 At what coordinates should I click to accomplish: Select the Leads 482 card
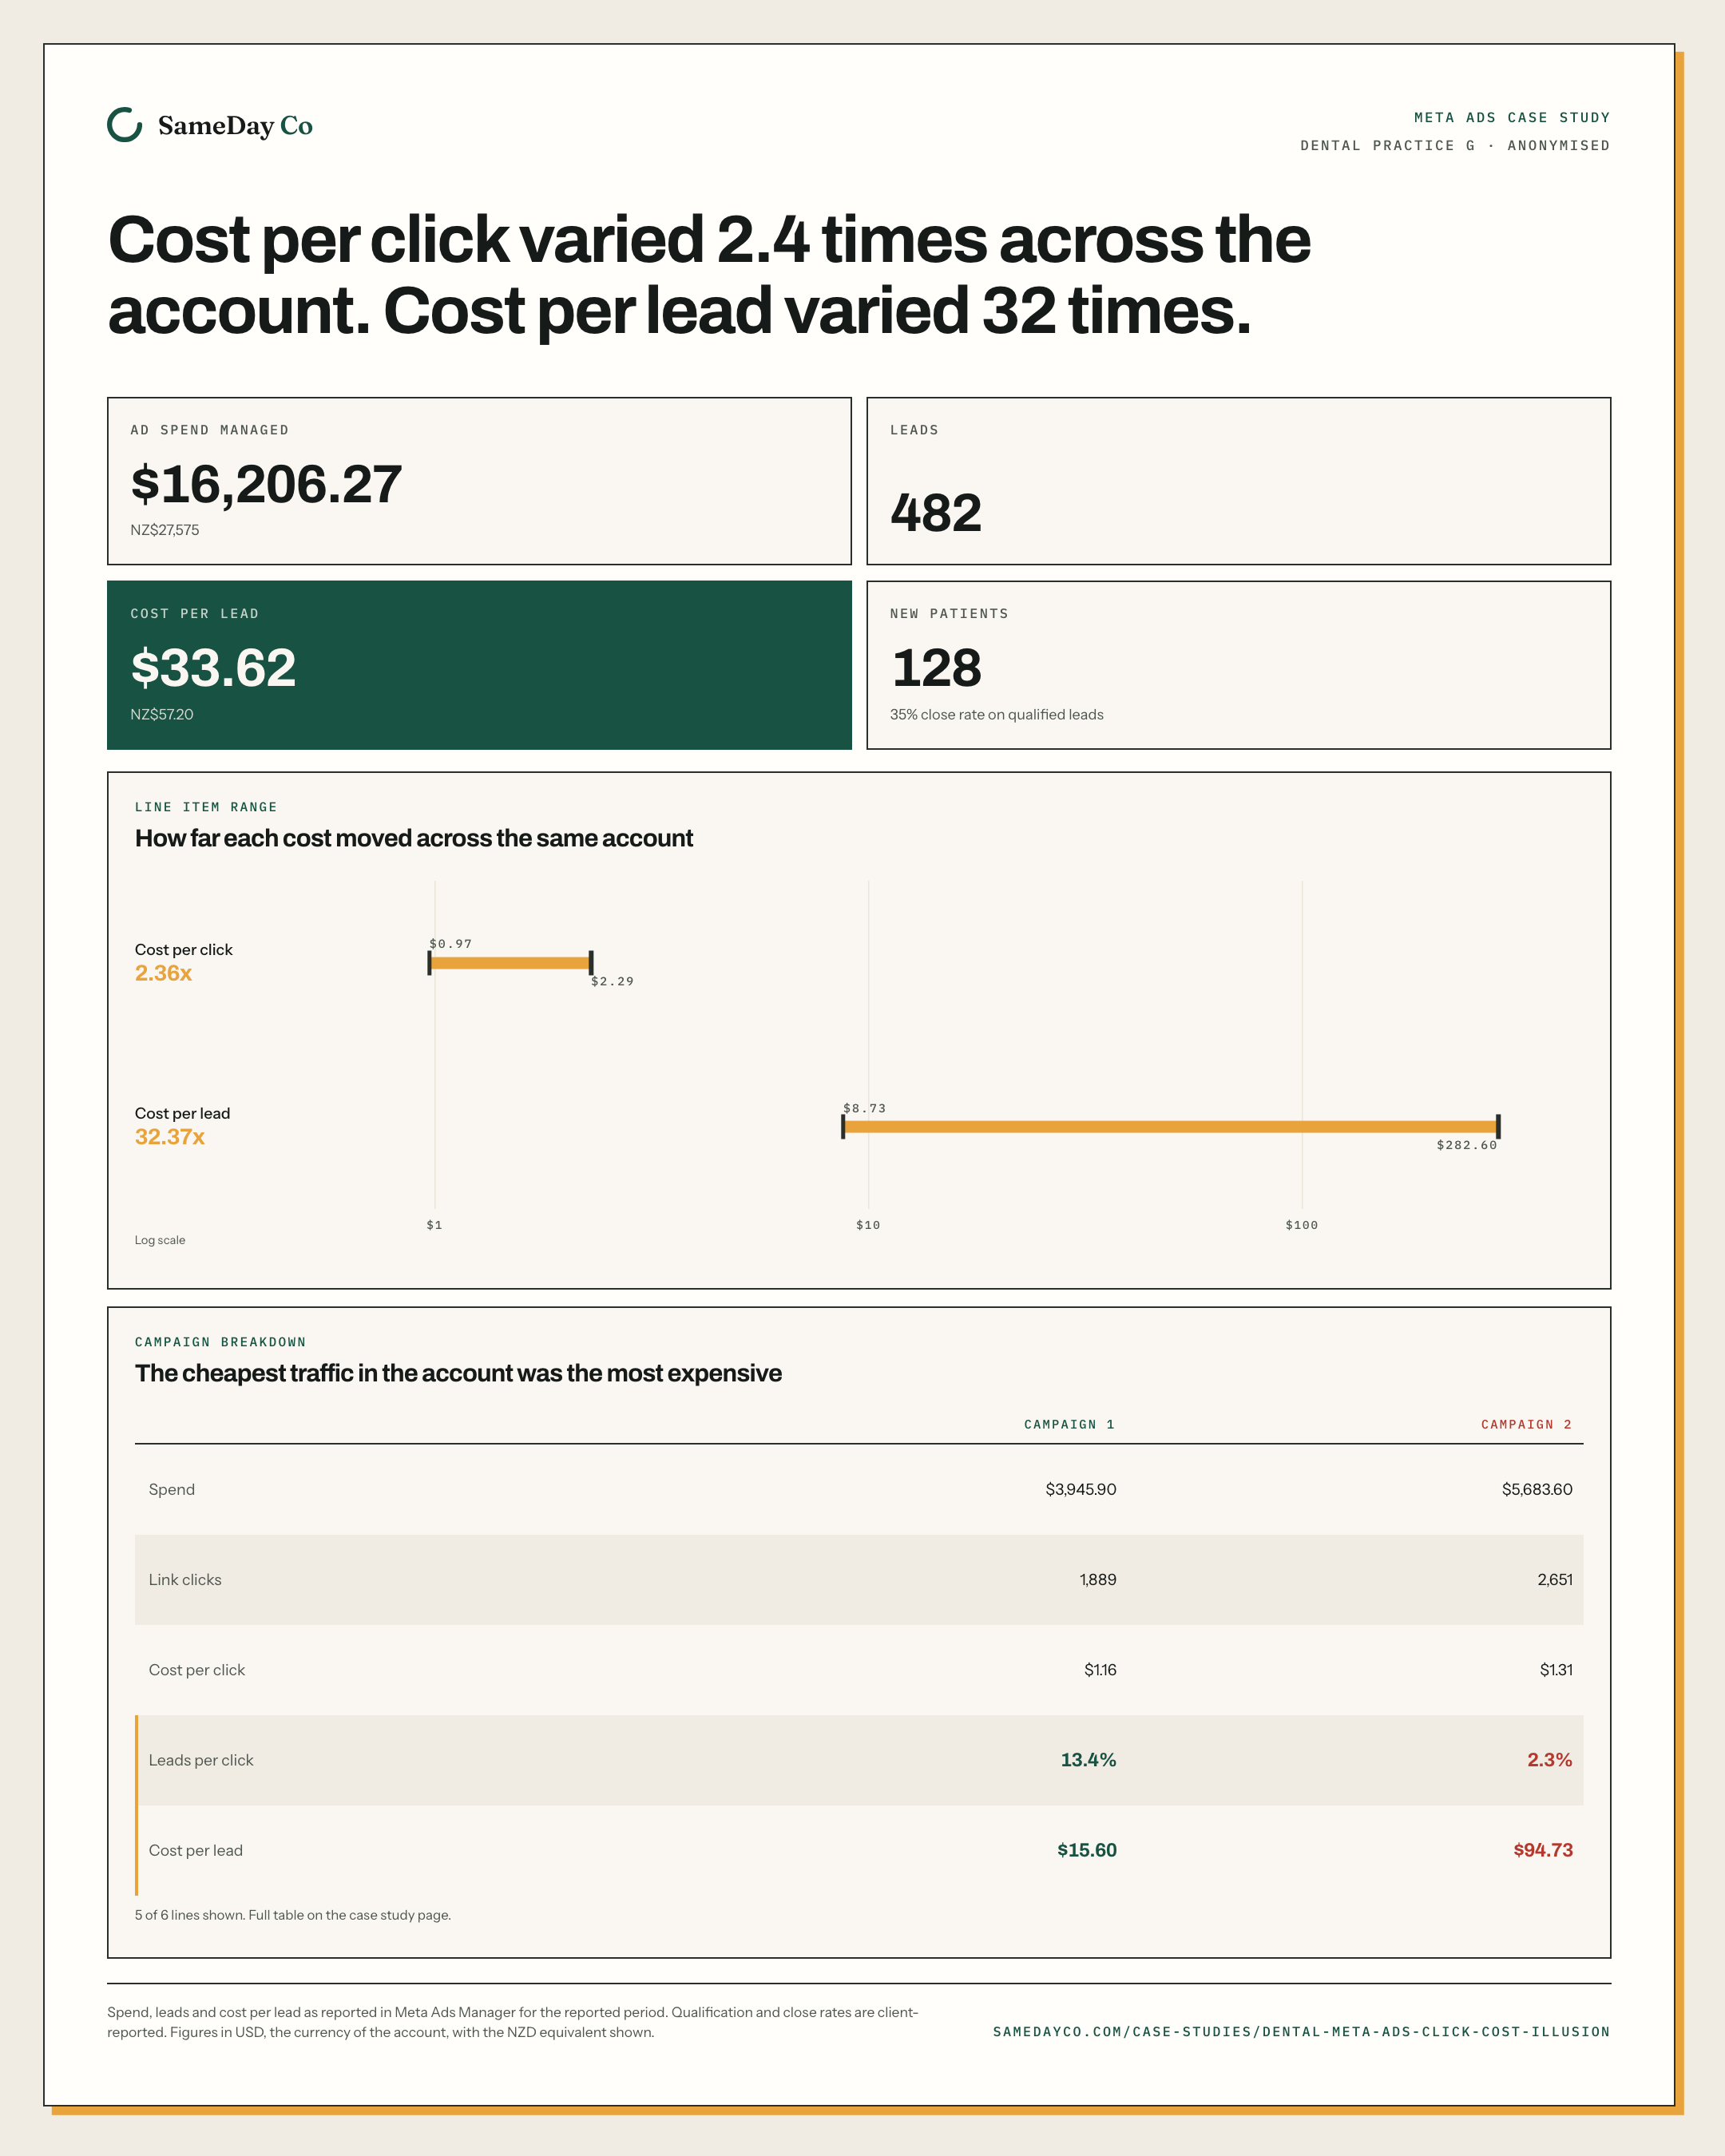(x=1238, y=481)
